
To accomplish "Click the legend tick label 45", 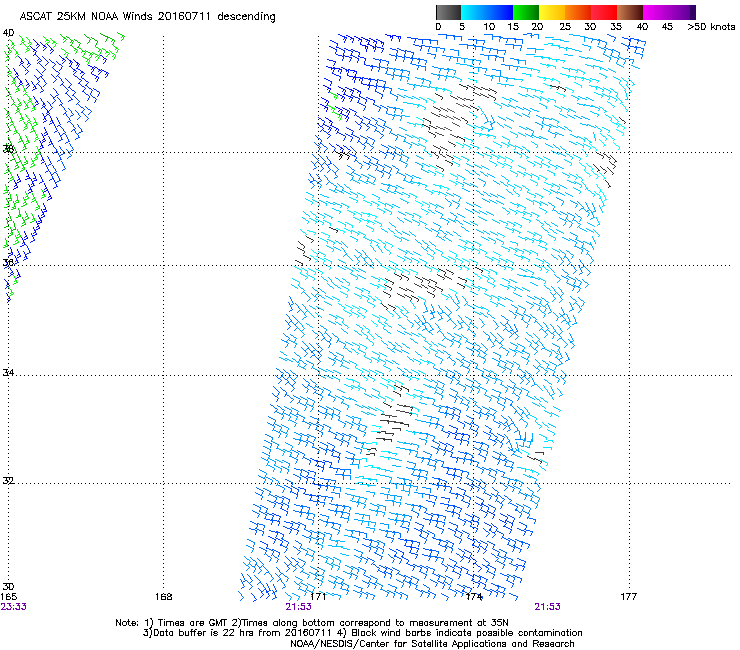I will (667, 27).
